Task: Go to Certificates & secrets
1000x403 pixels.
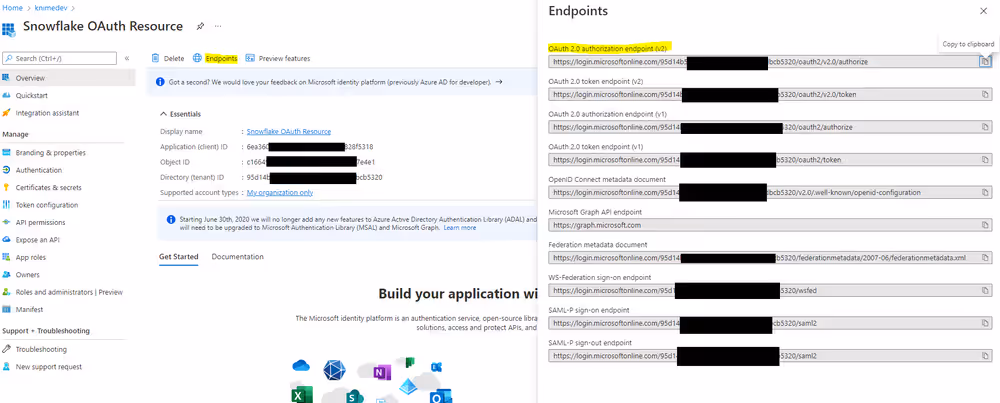Action: pyautogui.click(x=48, y=187)
